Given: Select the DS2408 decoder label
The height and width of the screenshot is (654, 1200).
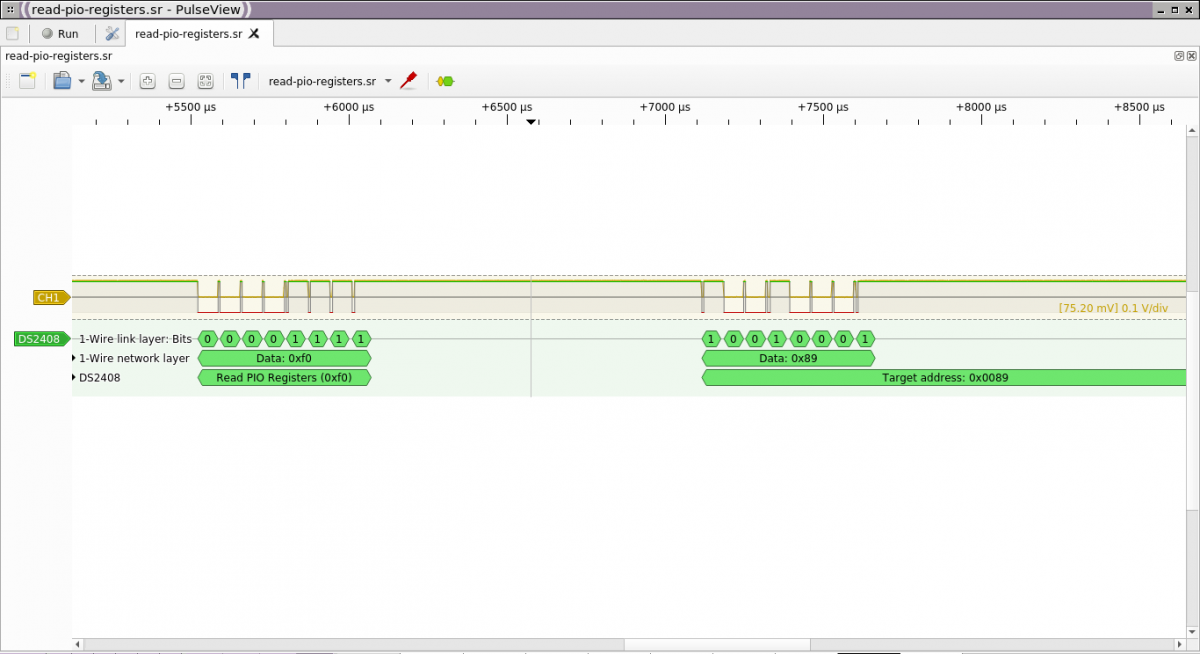Looking at the screenshot, I should 42,339.
